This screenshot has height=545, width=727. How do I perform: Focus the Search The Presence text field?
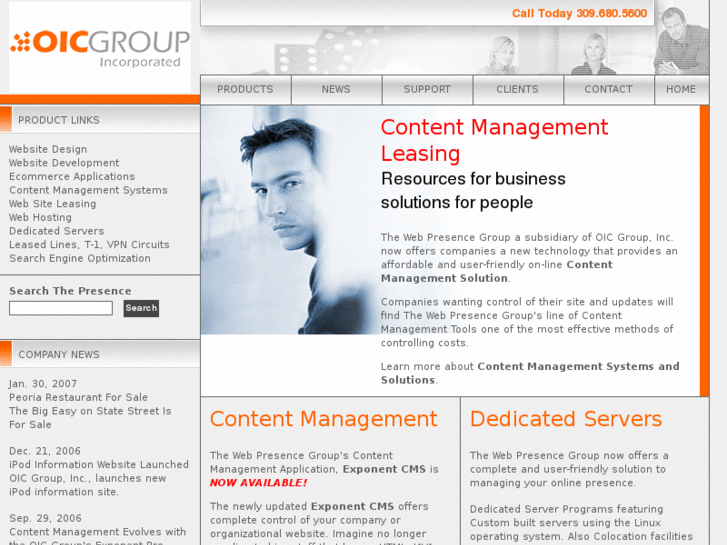[x=61, y=308]
